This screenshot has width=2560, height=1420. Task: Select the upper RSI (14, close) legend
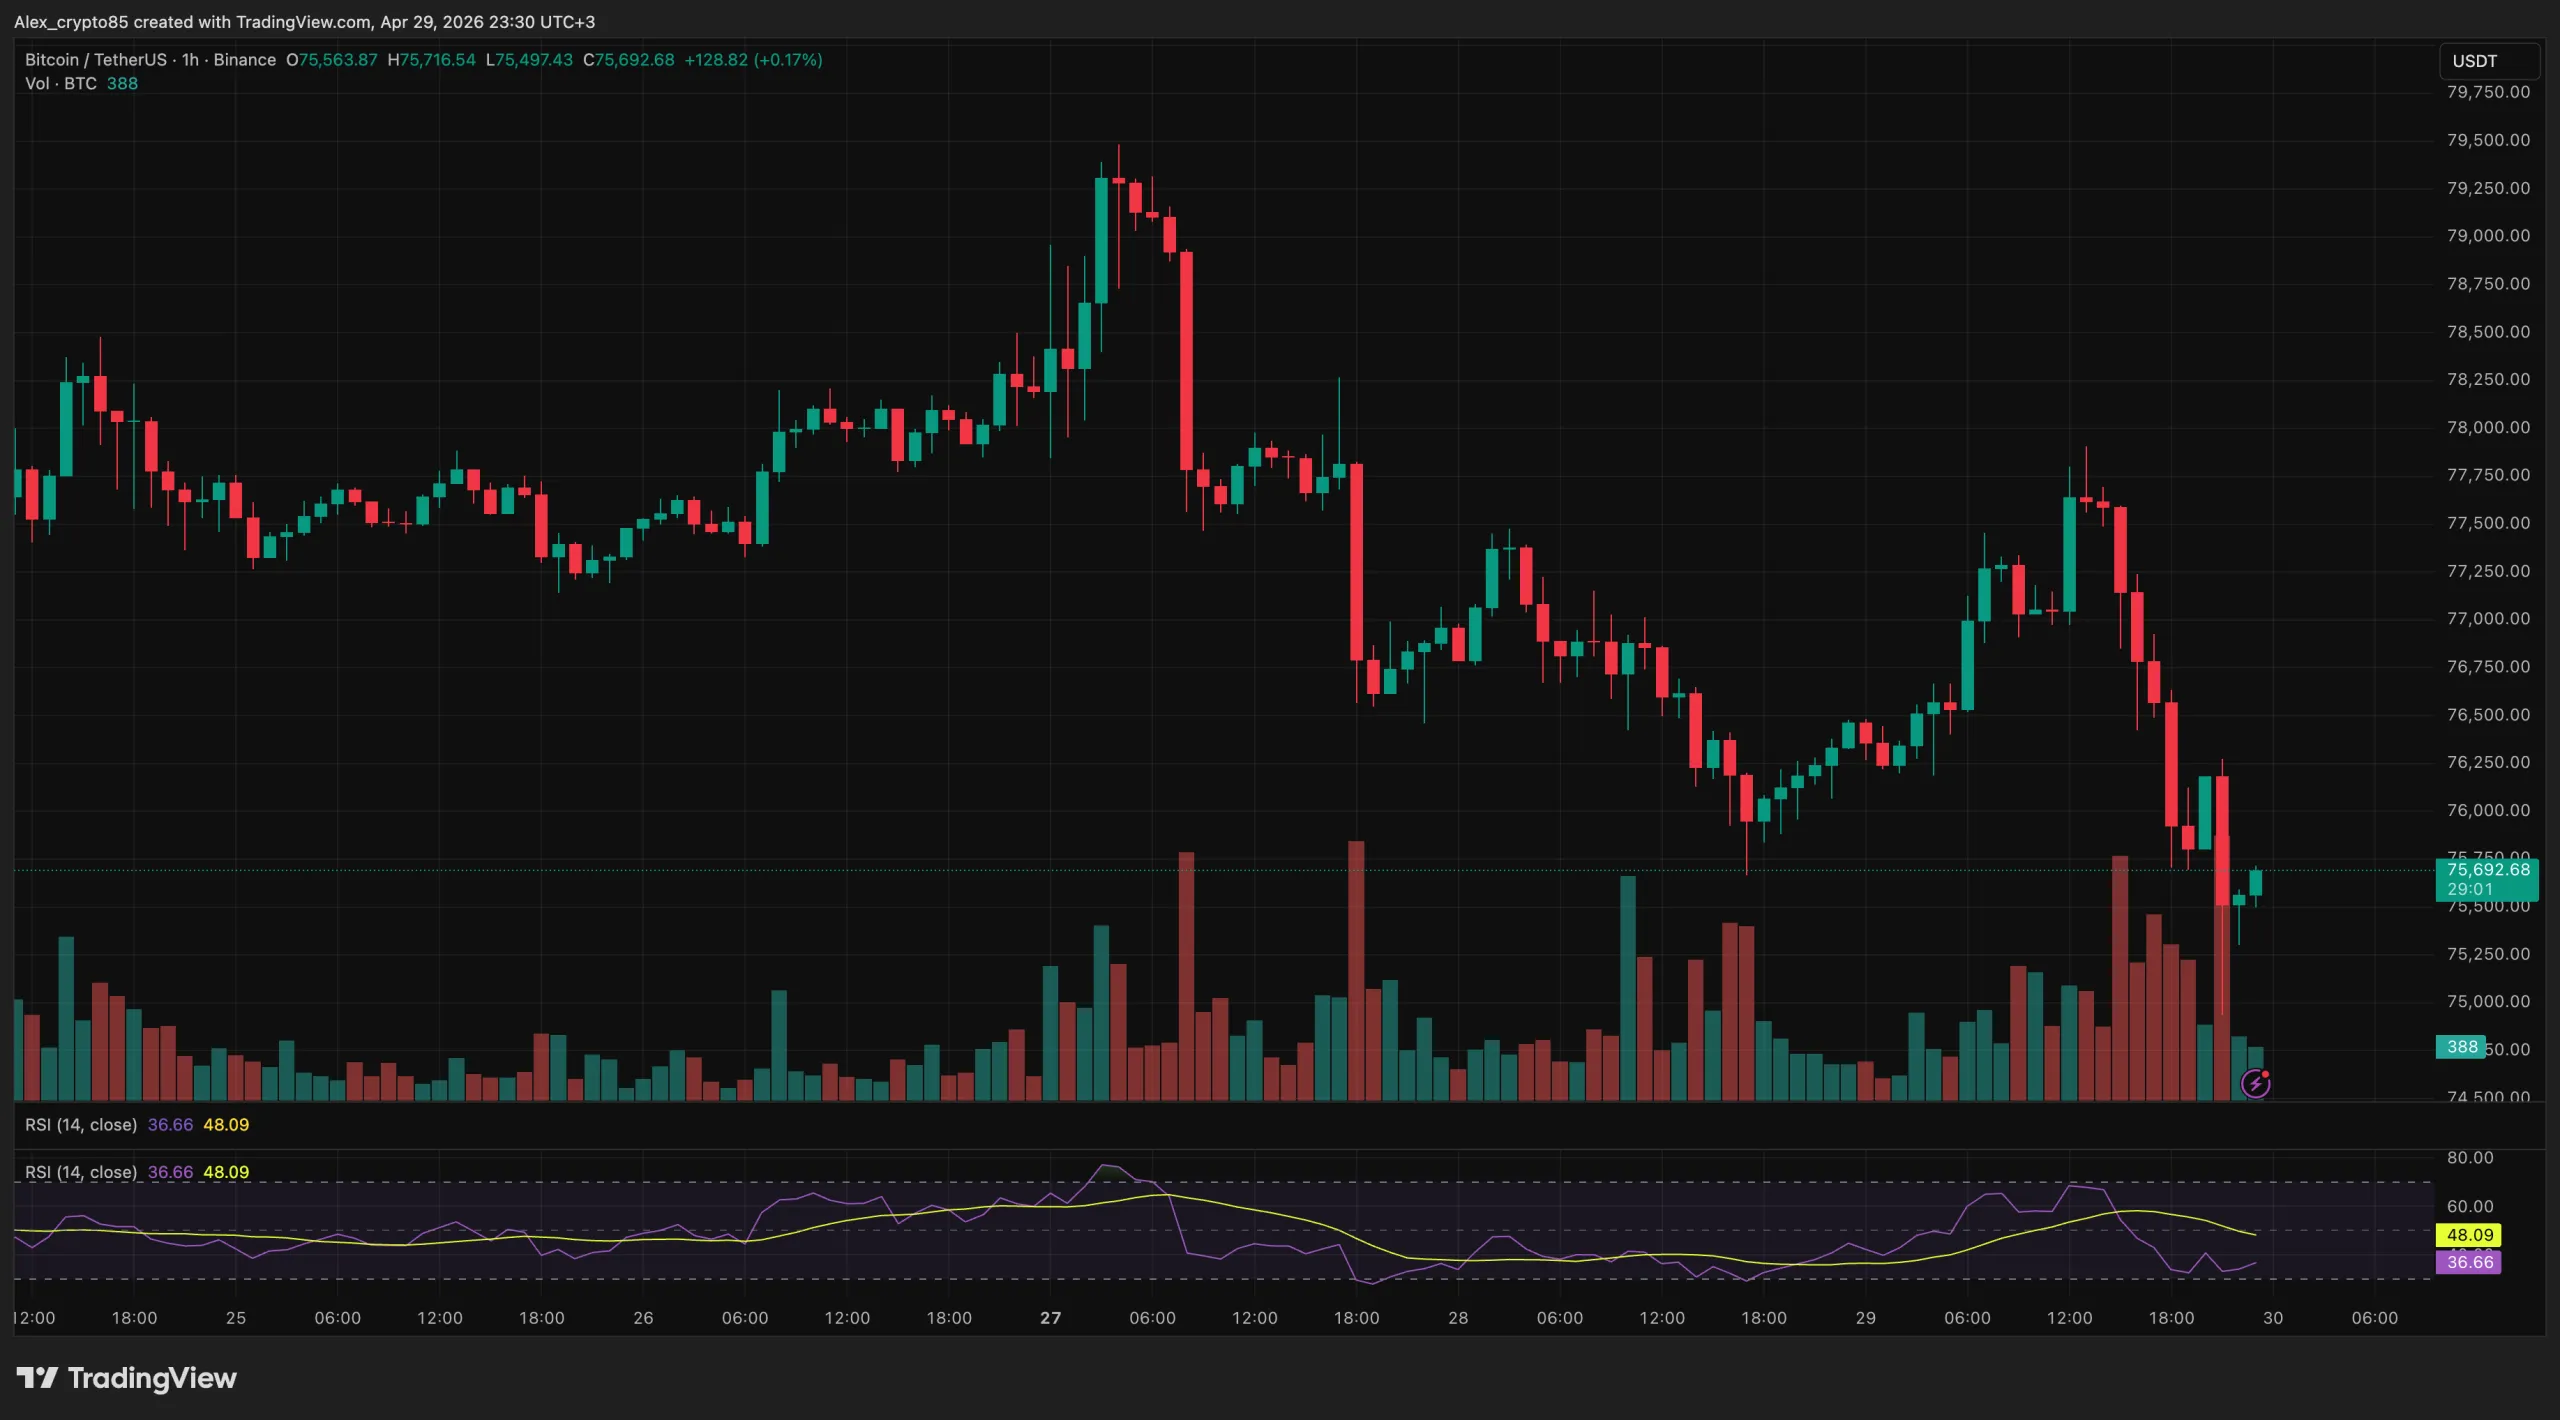[81, 1125]
